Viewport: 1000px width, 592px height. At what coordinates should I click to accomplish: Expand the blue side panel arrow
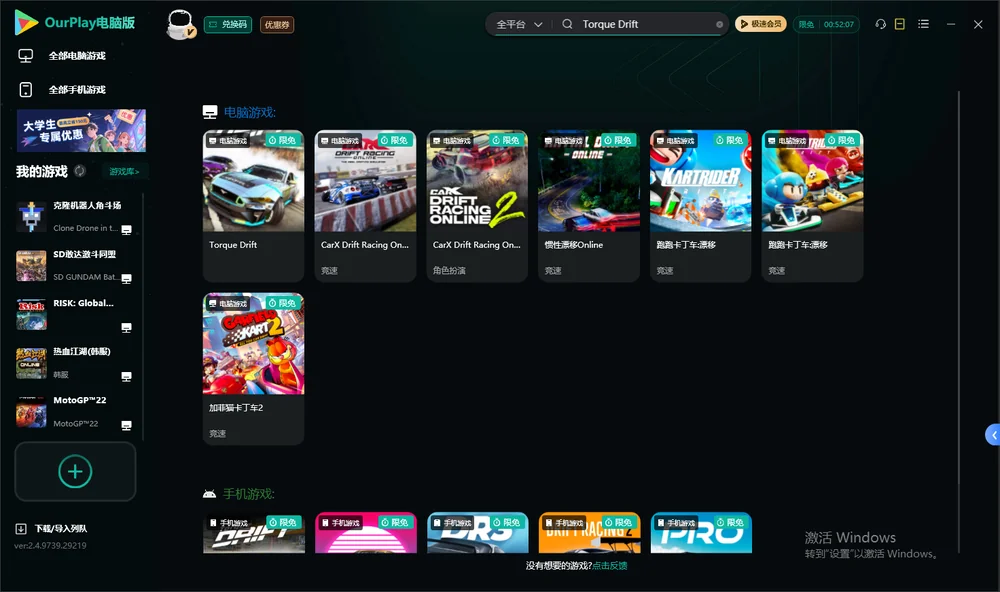point(993,435)
